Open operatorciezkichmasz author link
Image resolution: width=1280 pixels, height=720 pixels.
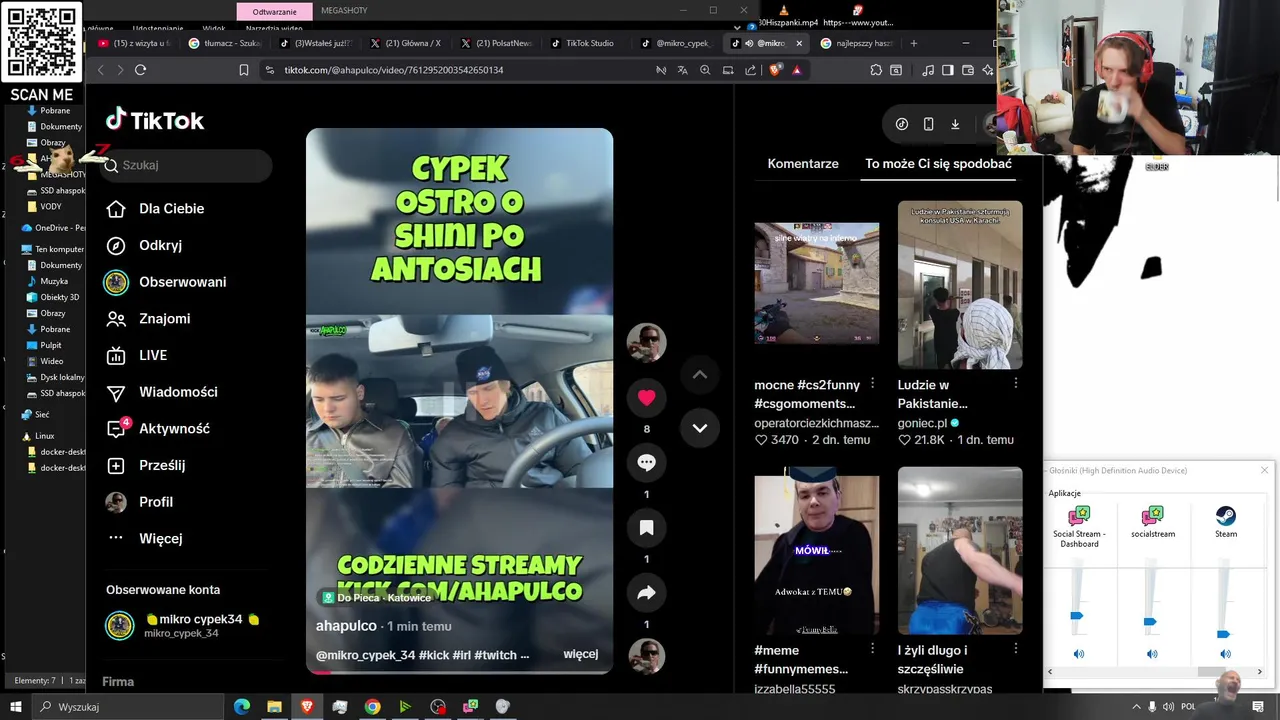tap(816, 423)
